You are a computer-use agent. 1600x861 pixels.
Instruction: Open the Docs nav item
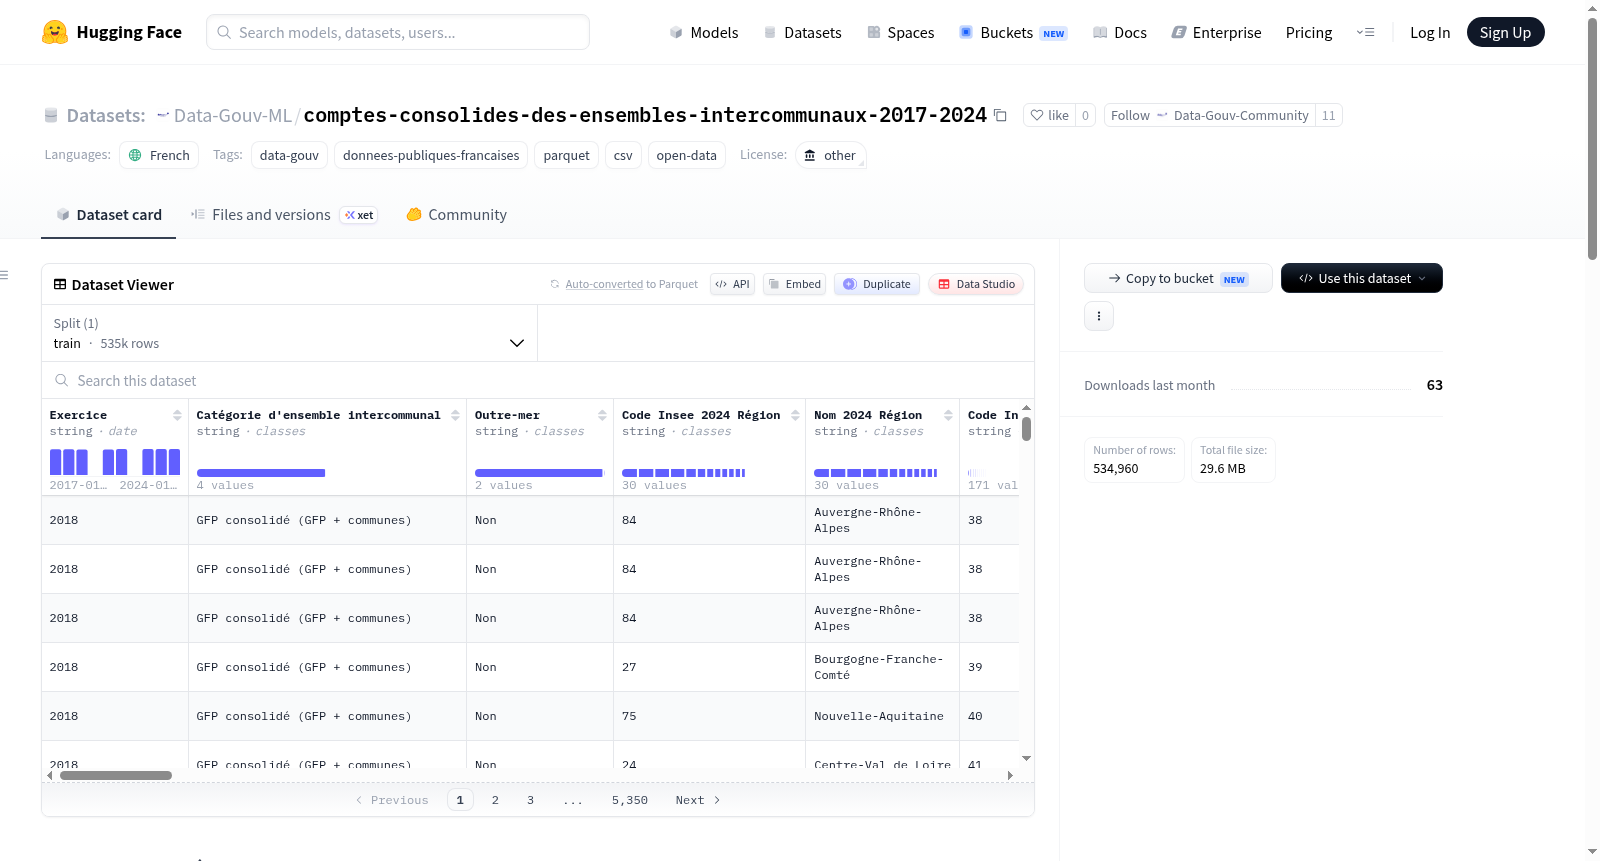tap(1120, 32)
